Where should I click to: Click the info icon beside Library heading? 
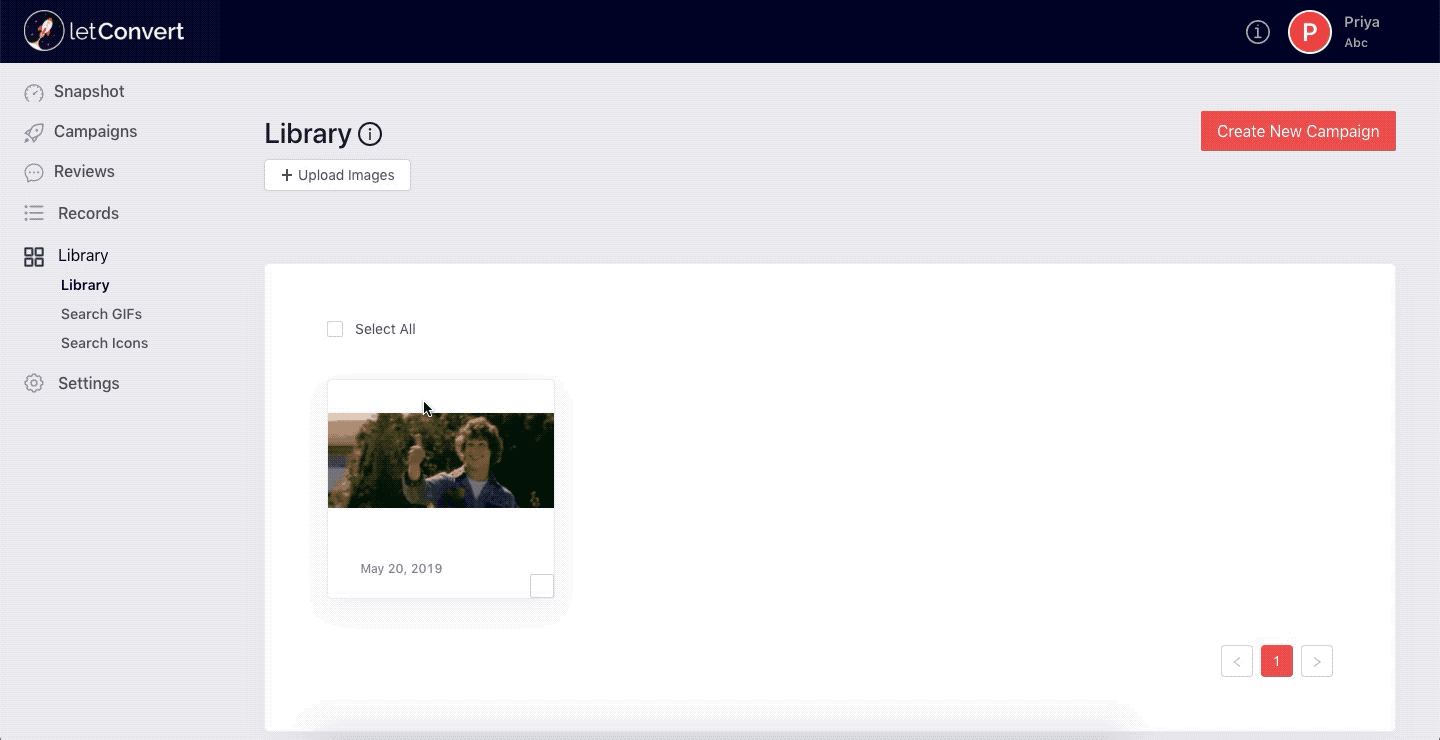370,134
